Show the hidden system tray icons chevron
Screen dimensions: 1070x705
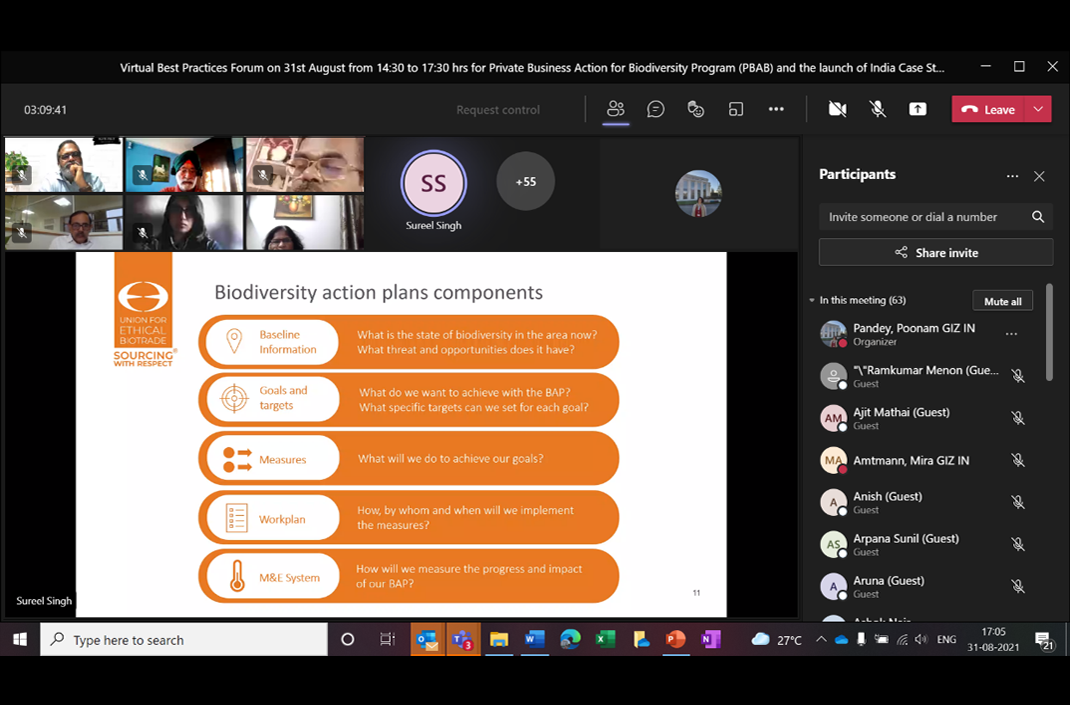pyautogui.click(x=821, y=640)
